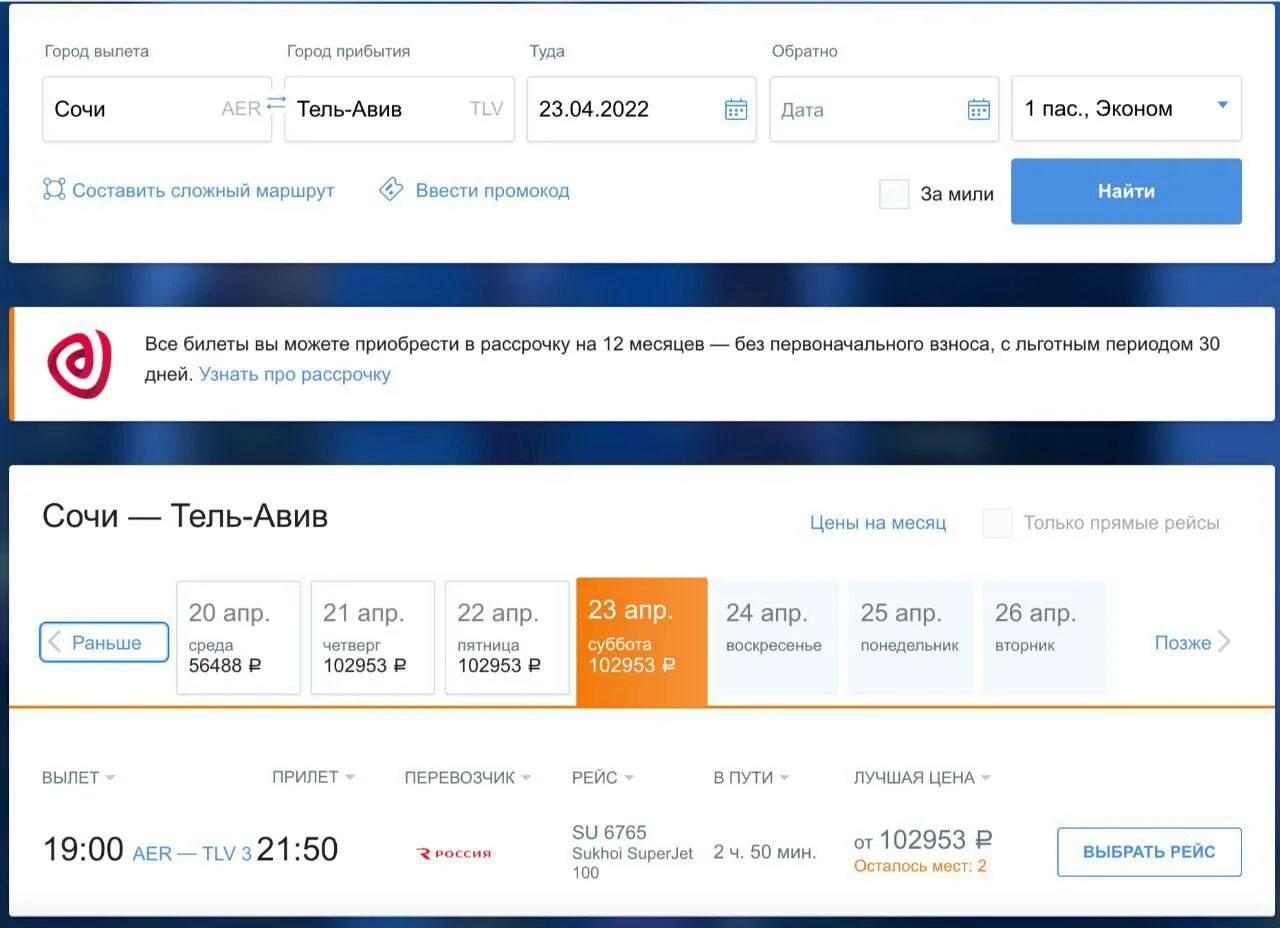Sort by ПРИЛЕТ column
Screen dimensions: 1280x928
(x=313, y=777)
